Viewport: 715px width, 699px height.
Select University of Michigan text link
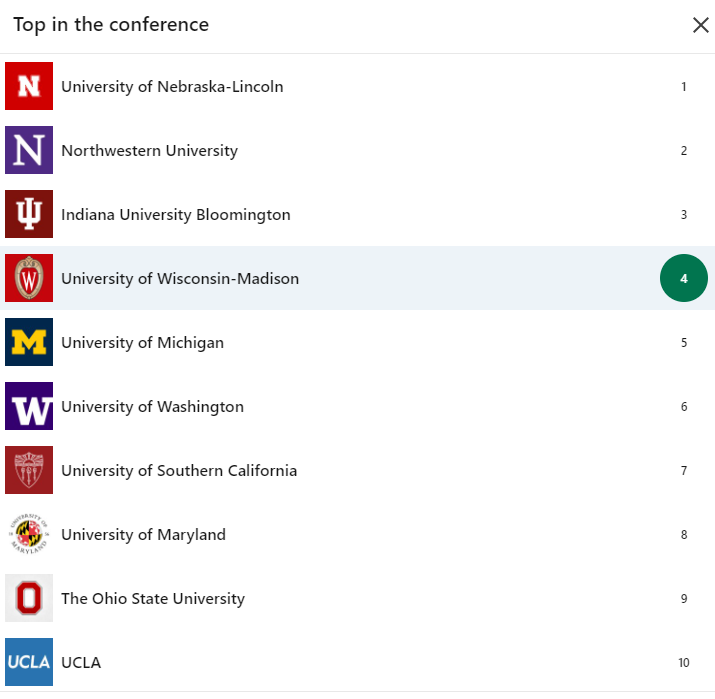click(142, 343)
